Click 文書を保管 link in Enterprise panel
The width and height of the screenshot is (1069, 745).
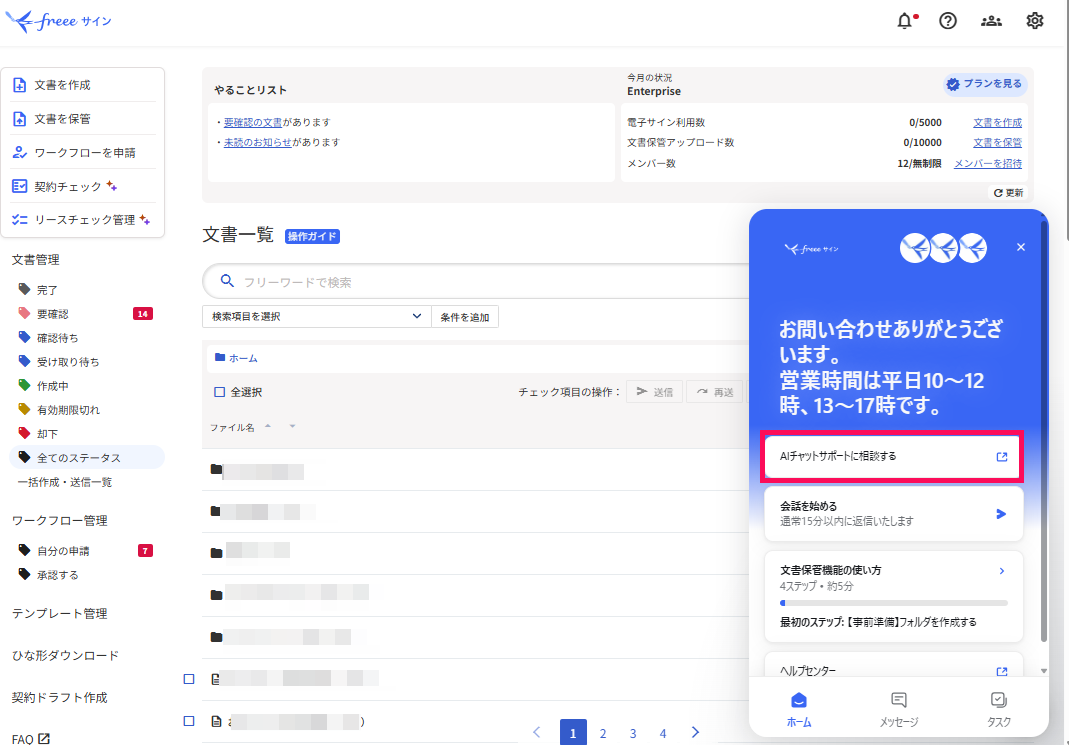997,142
